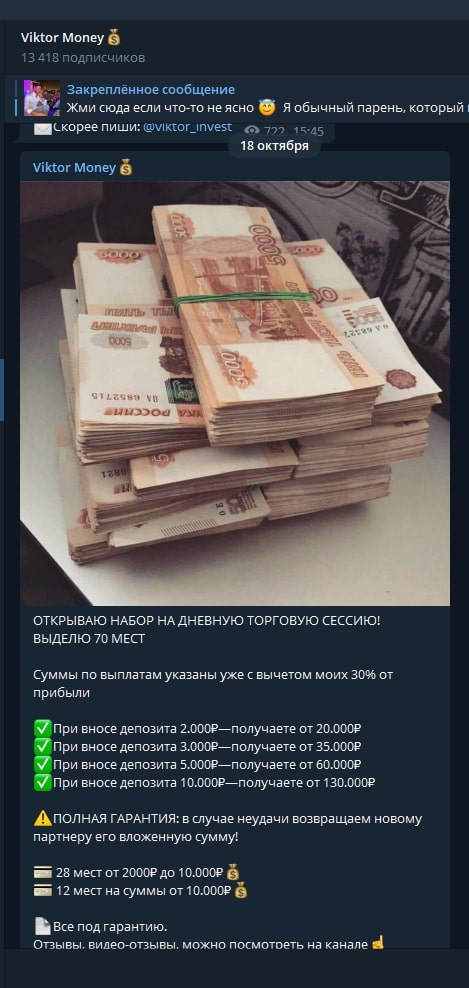
Task: Open the @viktor_invest mention link
Action: 187,127
